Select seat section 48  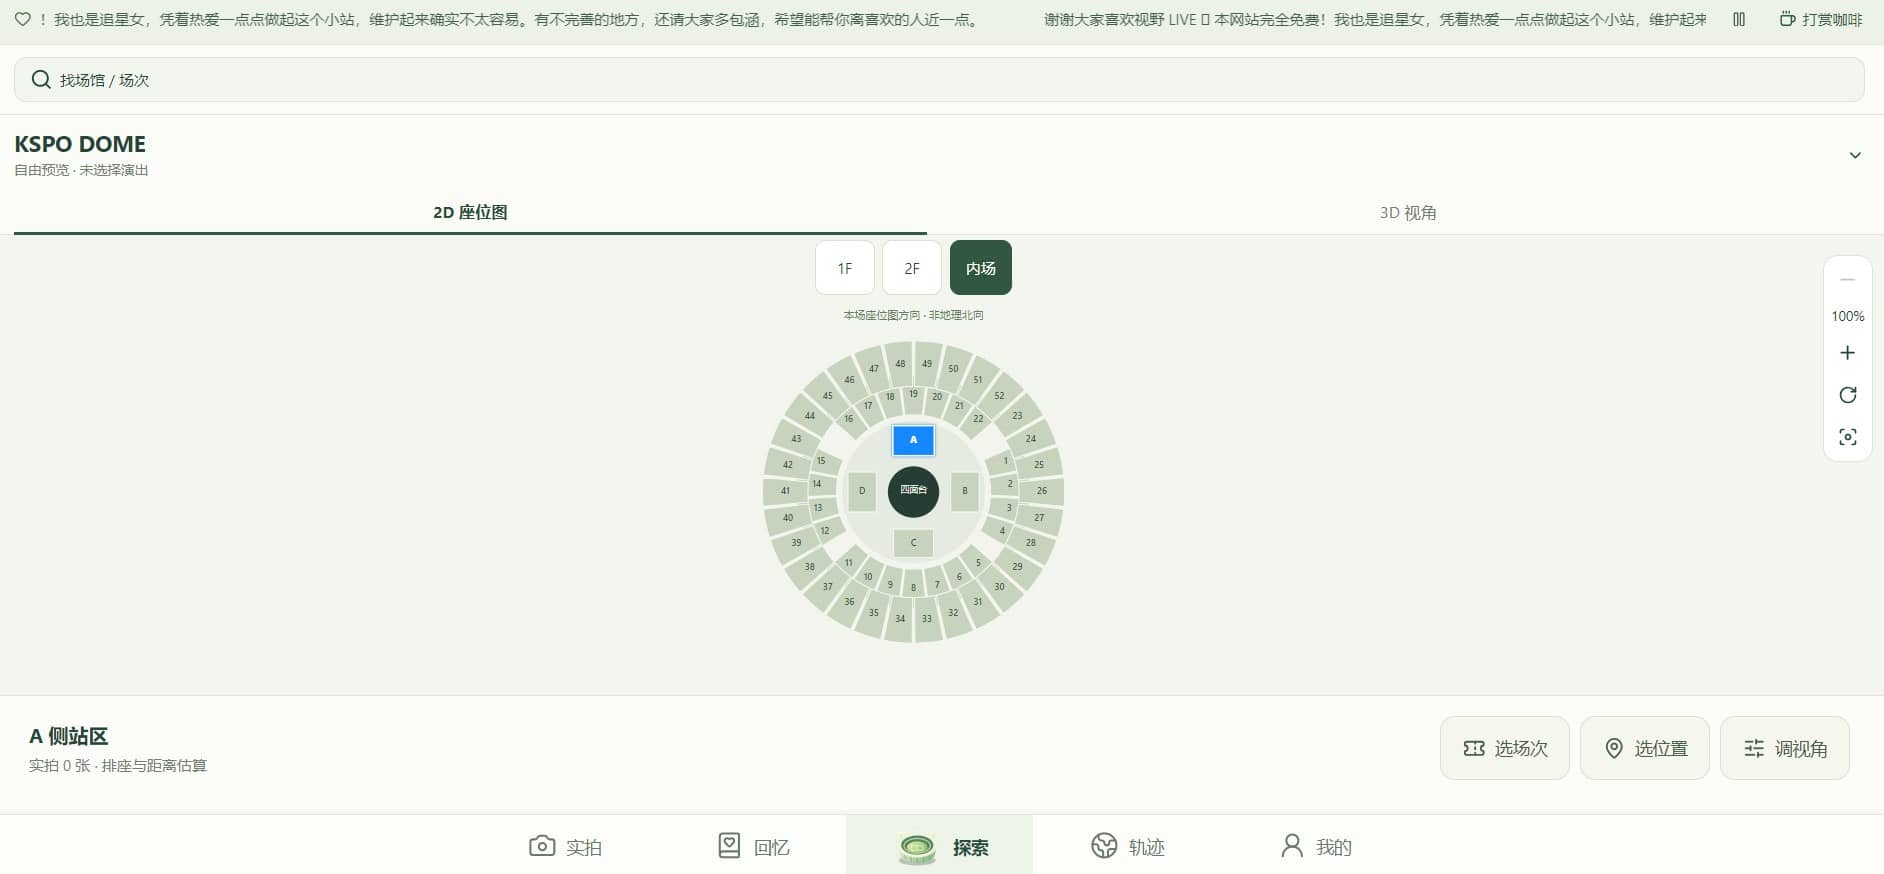[900, 364]
